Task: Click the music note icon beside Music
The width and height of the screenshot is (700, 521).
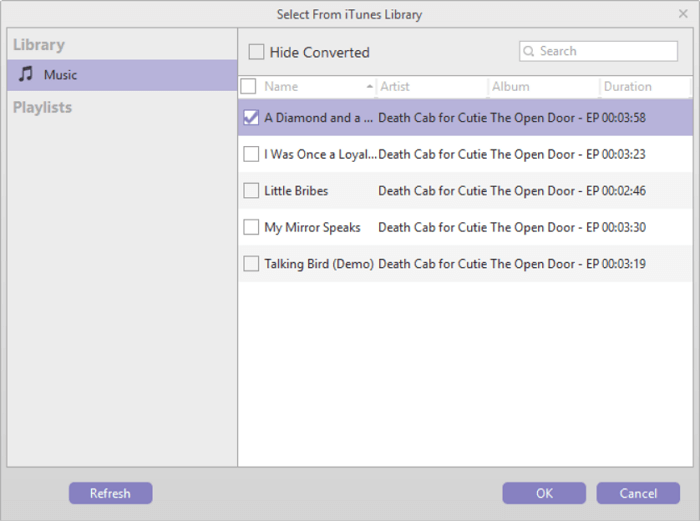Action: pyautogui.click(x=26, y=74)
